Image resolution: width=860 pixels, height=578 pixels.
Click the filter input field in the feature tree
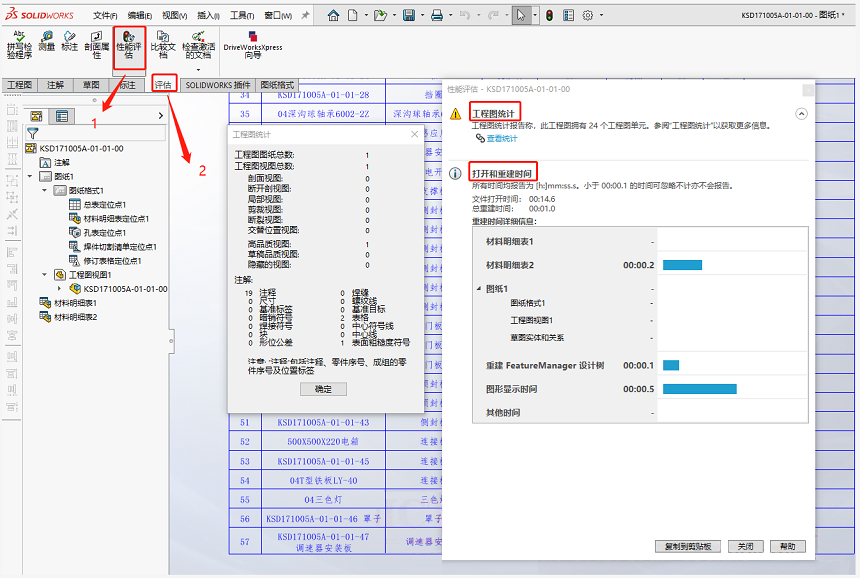(x=95, y=132)
